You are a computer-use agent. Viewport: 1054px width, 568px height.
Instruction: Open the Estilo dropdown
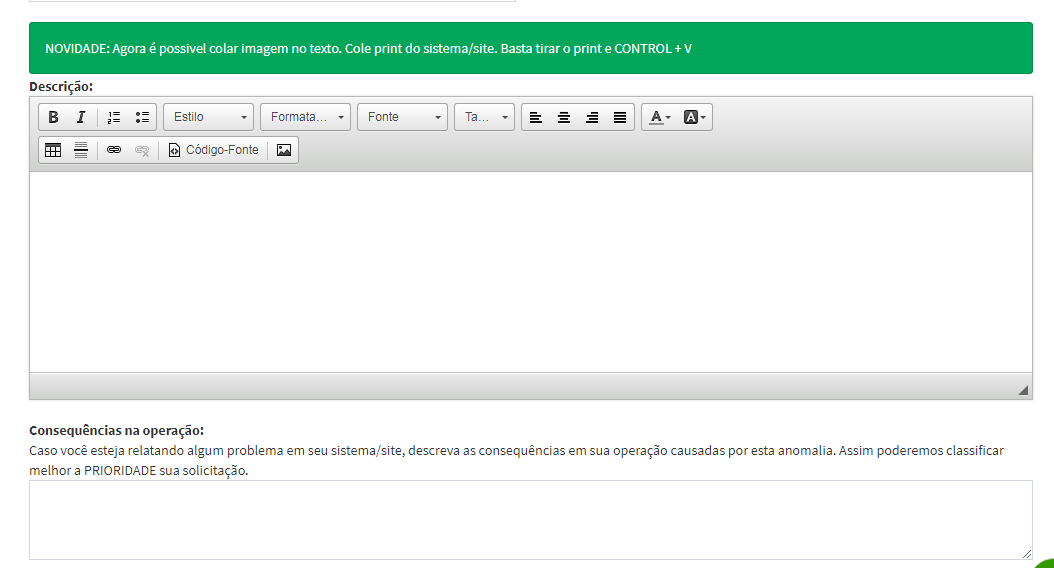pos(208,117)
